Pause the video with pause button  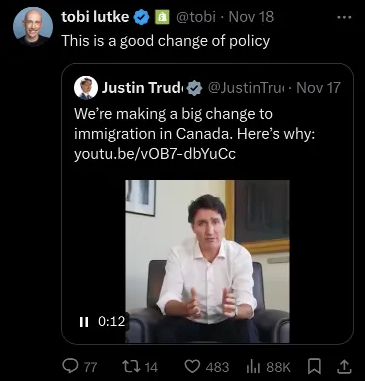pyautogui.click(x=84, y=322)
